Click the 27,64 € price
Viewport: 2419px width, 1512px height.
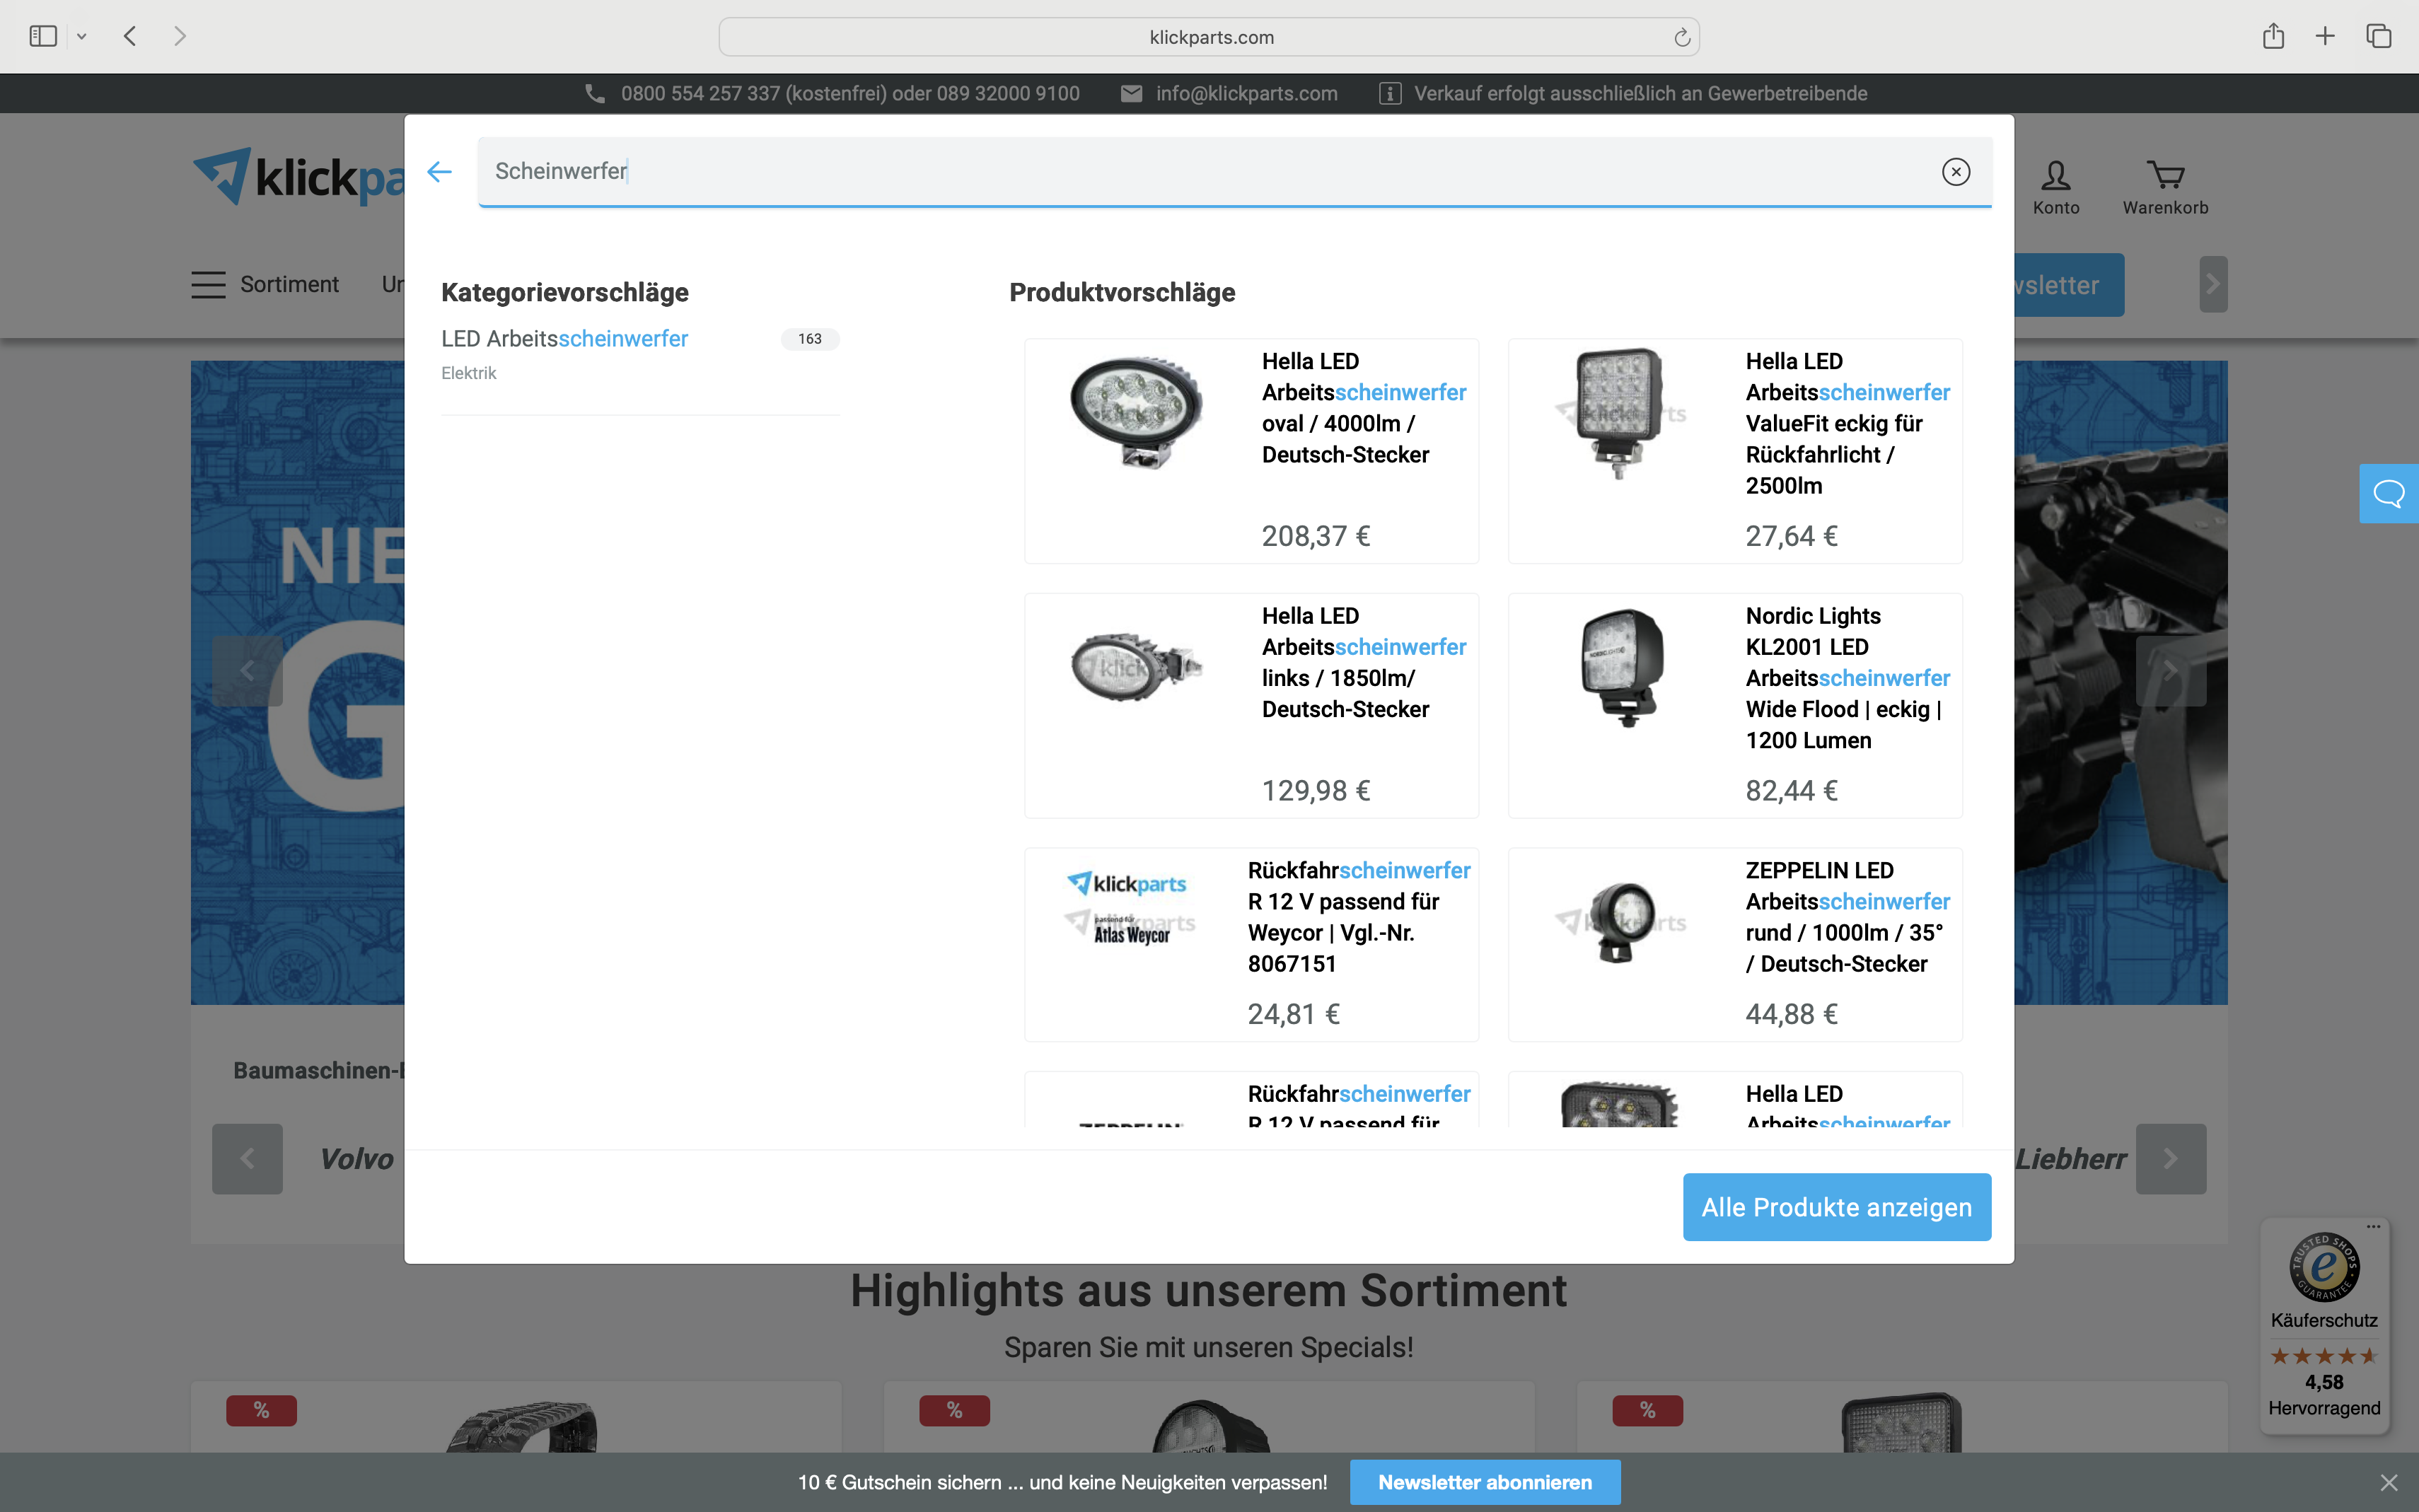pos(1792,536)
